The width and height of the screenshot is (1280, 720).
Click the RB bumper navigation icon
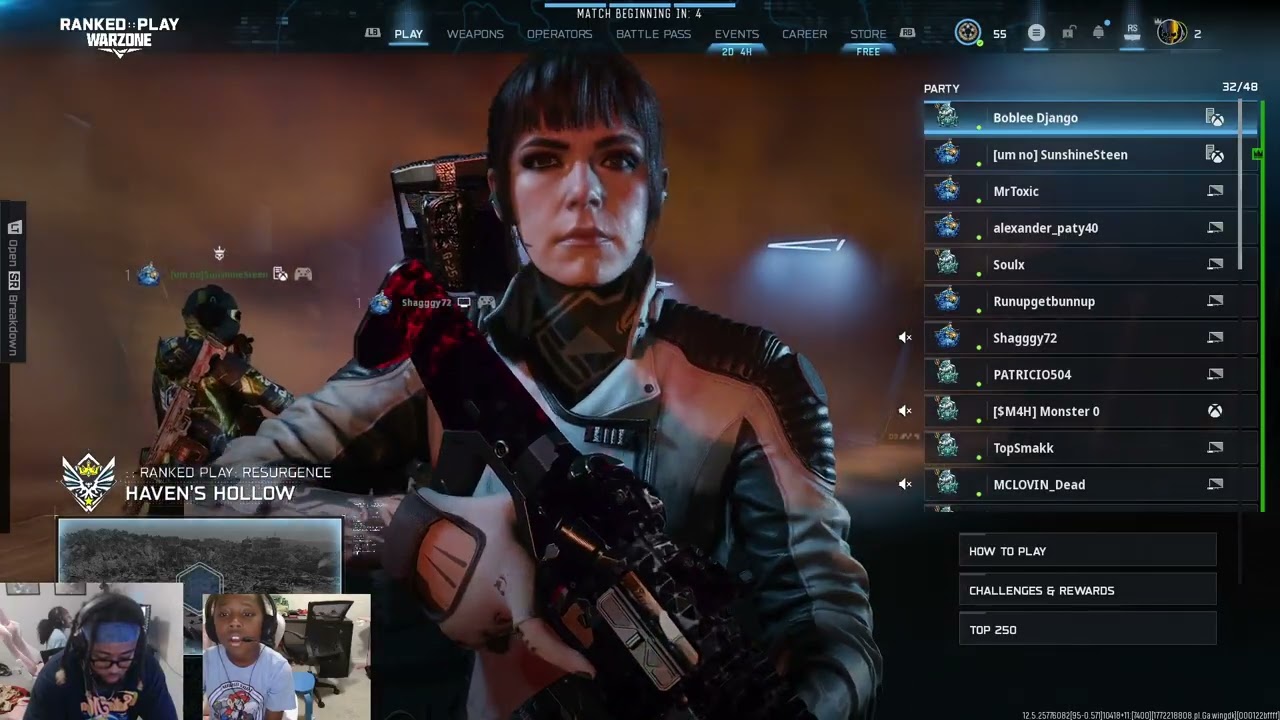click(x=907, y=33)
